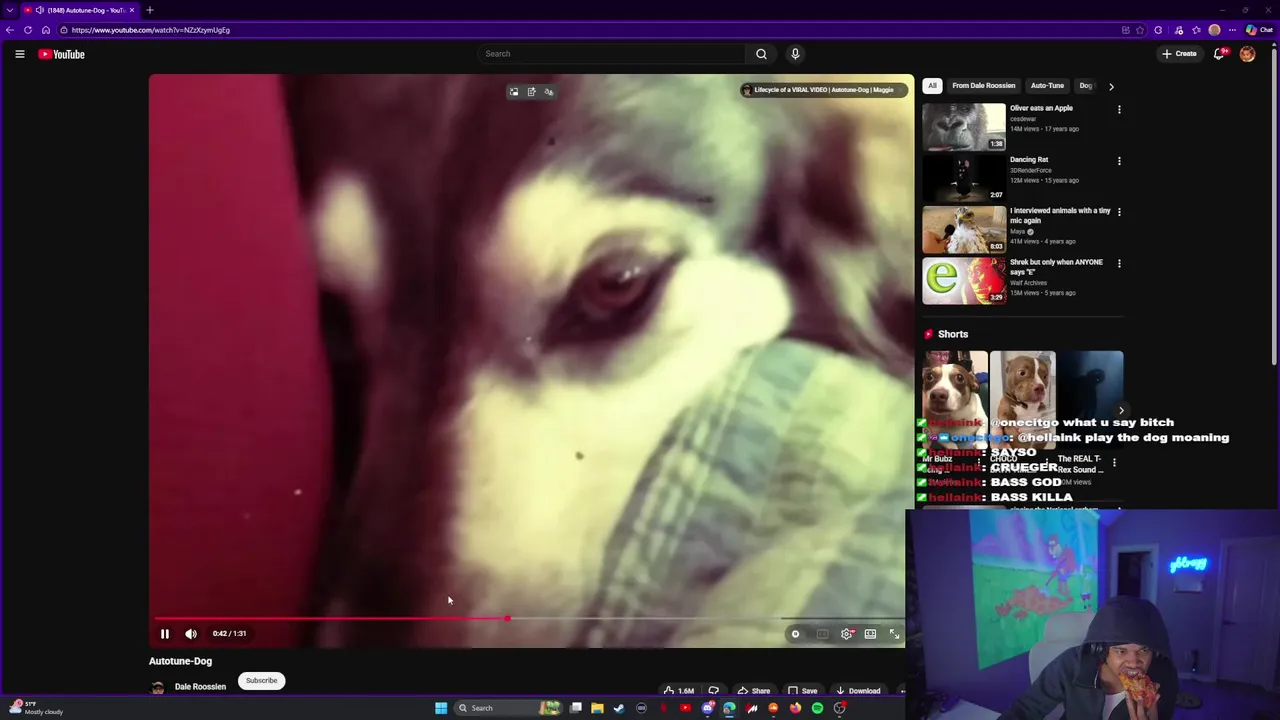Screen dimensions: 1280x720
Task: Select the From Dale Rossiien chip
Action: tap(983, 86)
